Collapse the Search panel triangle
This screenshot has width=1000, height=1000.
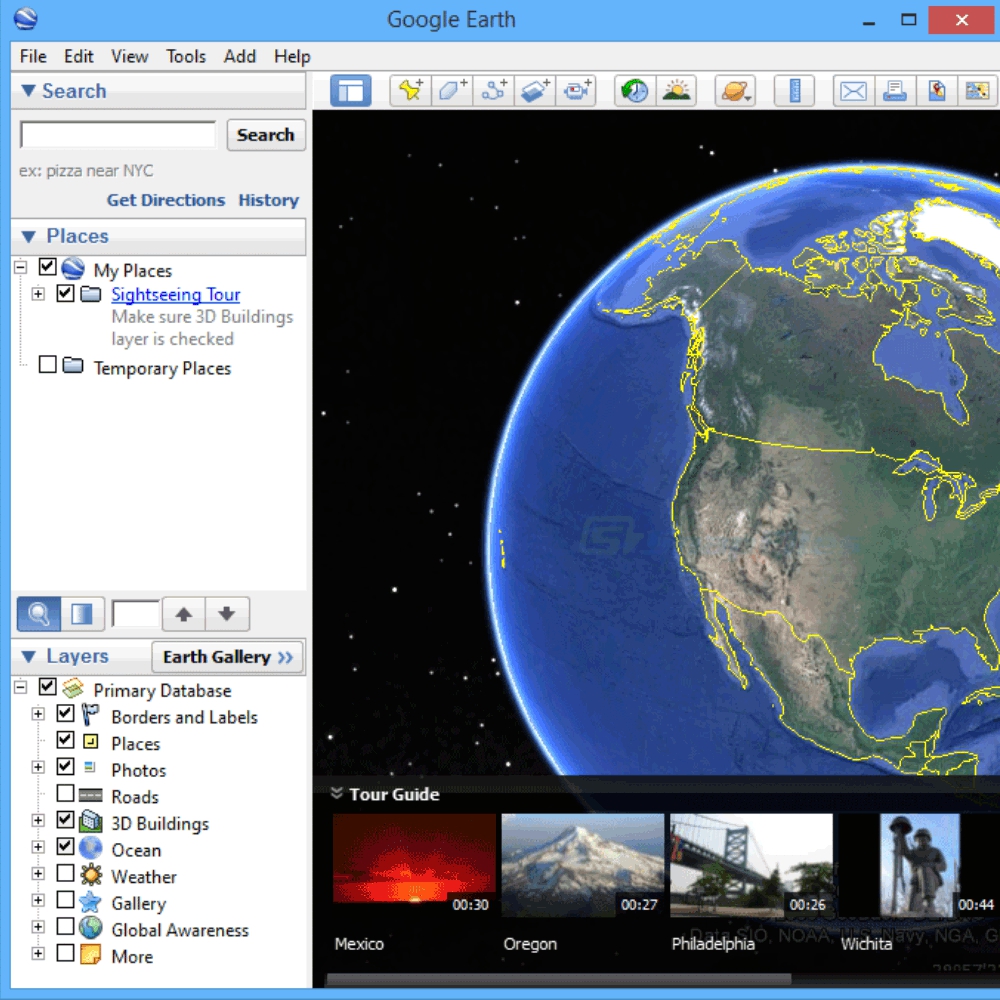28,91
